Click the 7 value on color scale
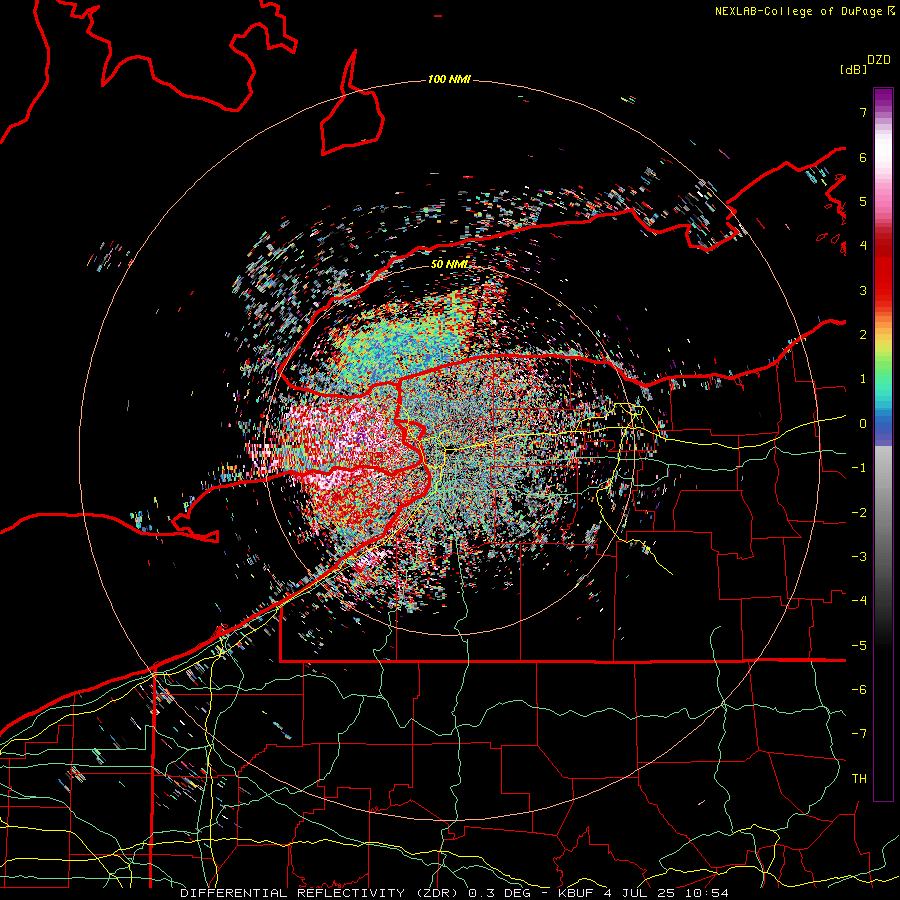 [863, 112]
